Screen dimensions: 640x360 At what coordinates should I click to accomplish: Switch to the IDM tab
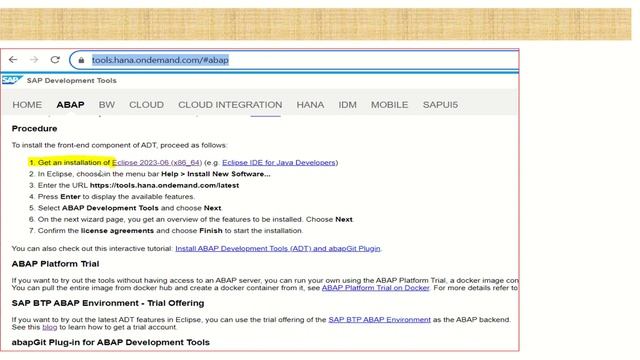[x=347, y=105]
